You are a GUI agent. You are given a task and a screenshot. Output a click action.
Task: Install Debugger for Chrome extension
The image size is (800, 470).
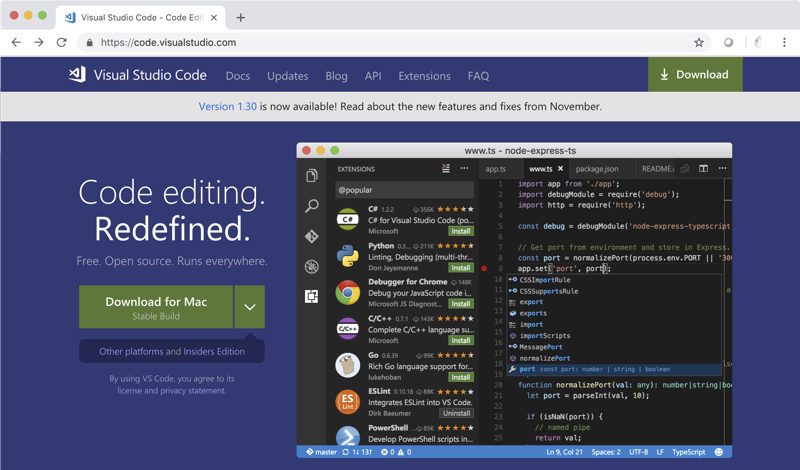tap(461, 304)
